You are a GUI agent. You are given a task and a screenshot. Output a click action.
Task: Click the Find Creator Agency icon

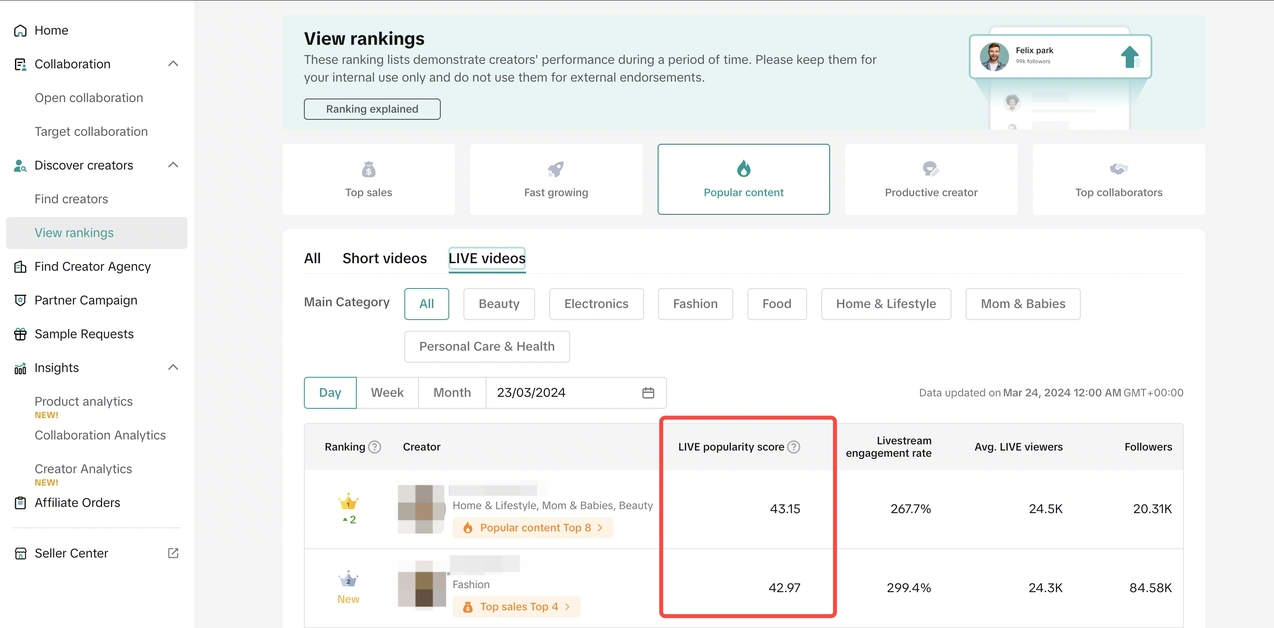(x=20, y=267)
